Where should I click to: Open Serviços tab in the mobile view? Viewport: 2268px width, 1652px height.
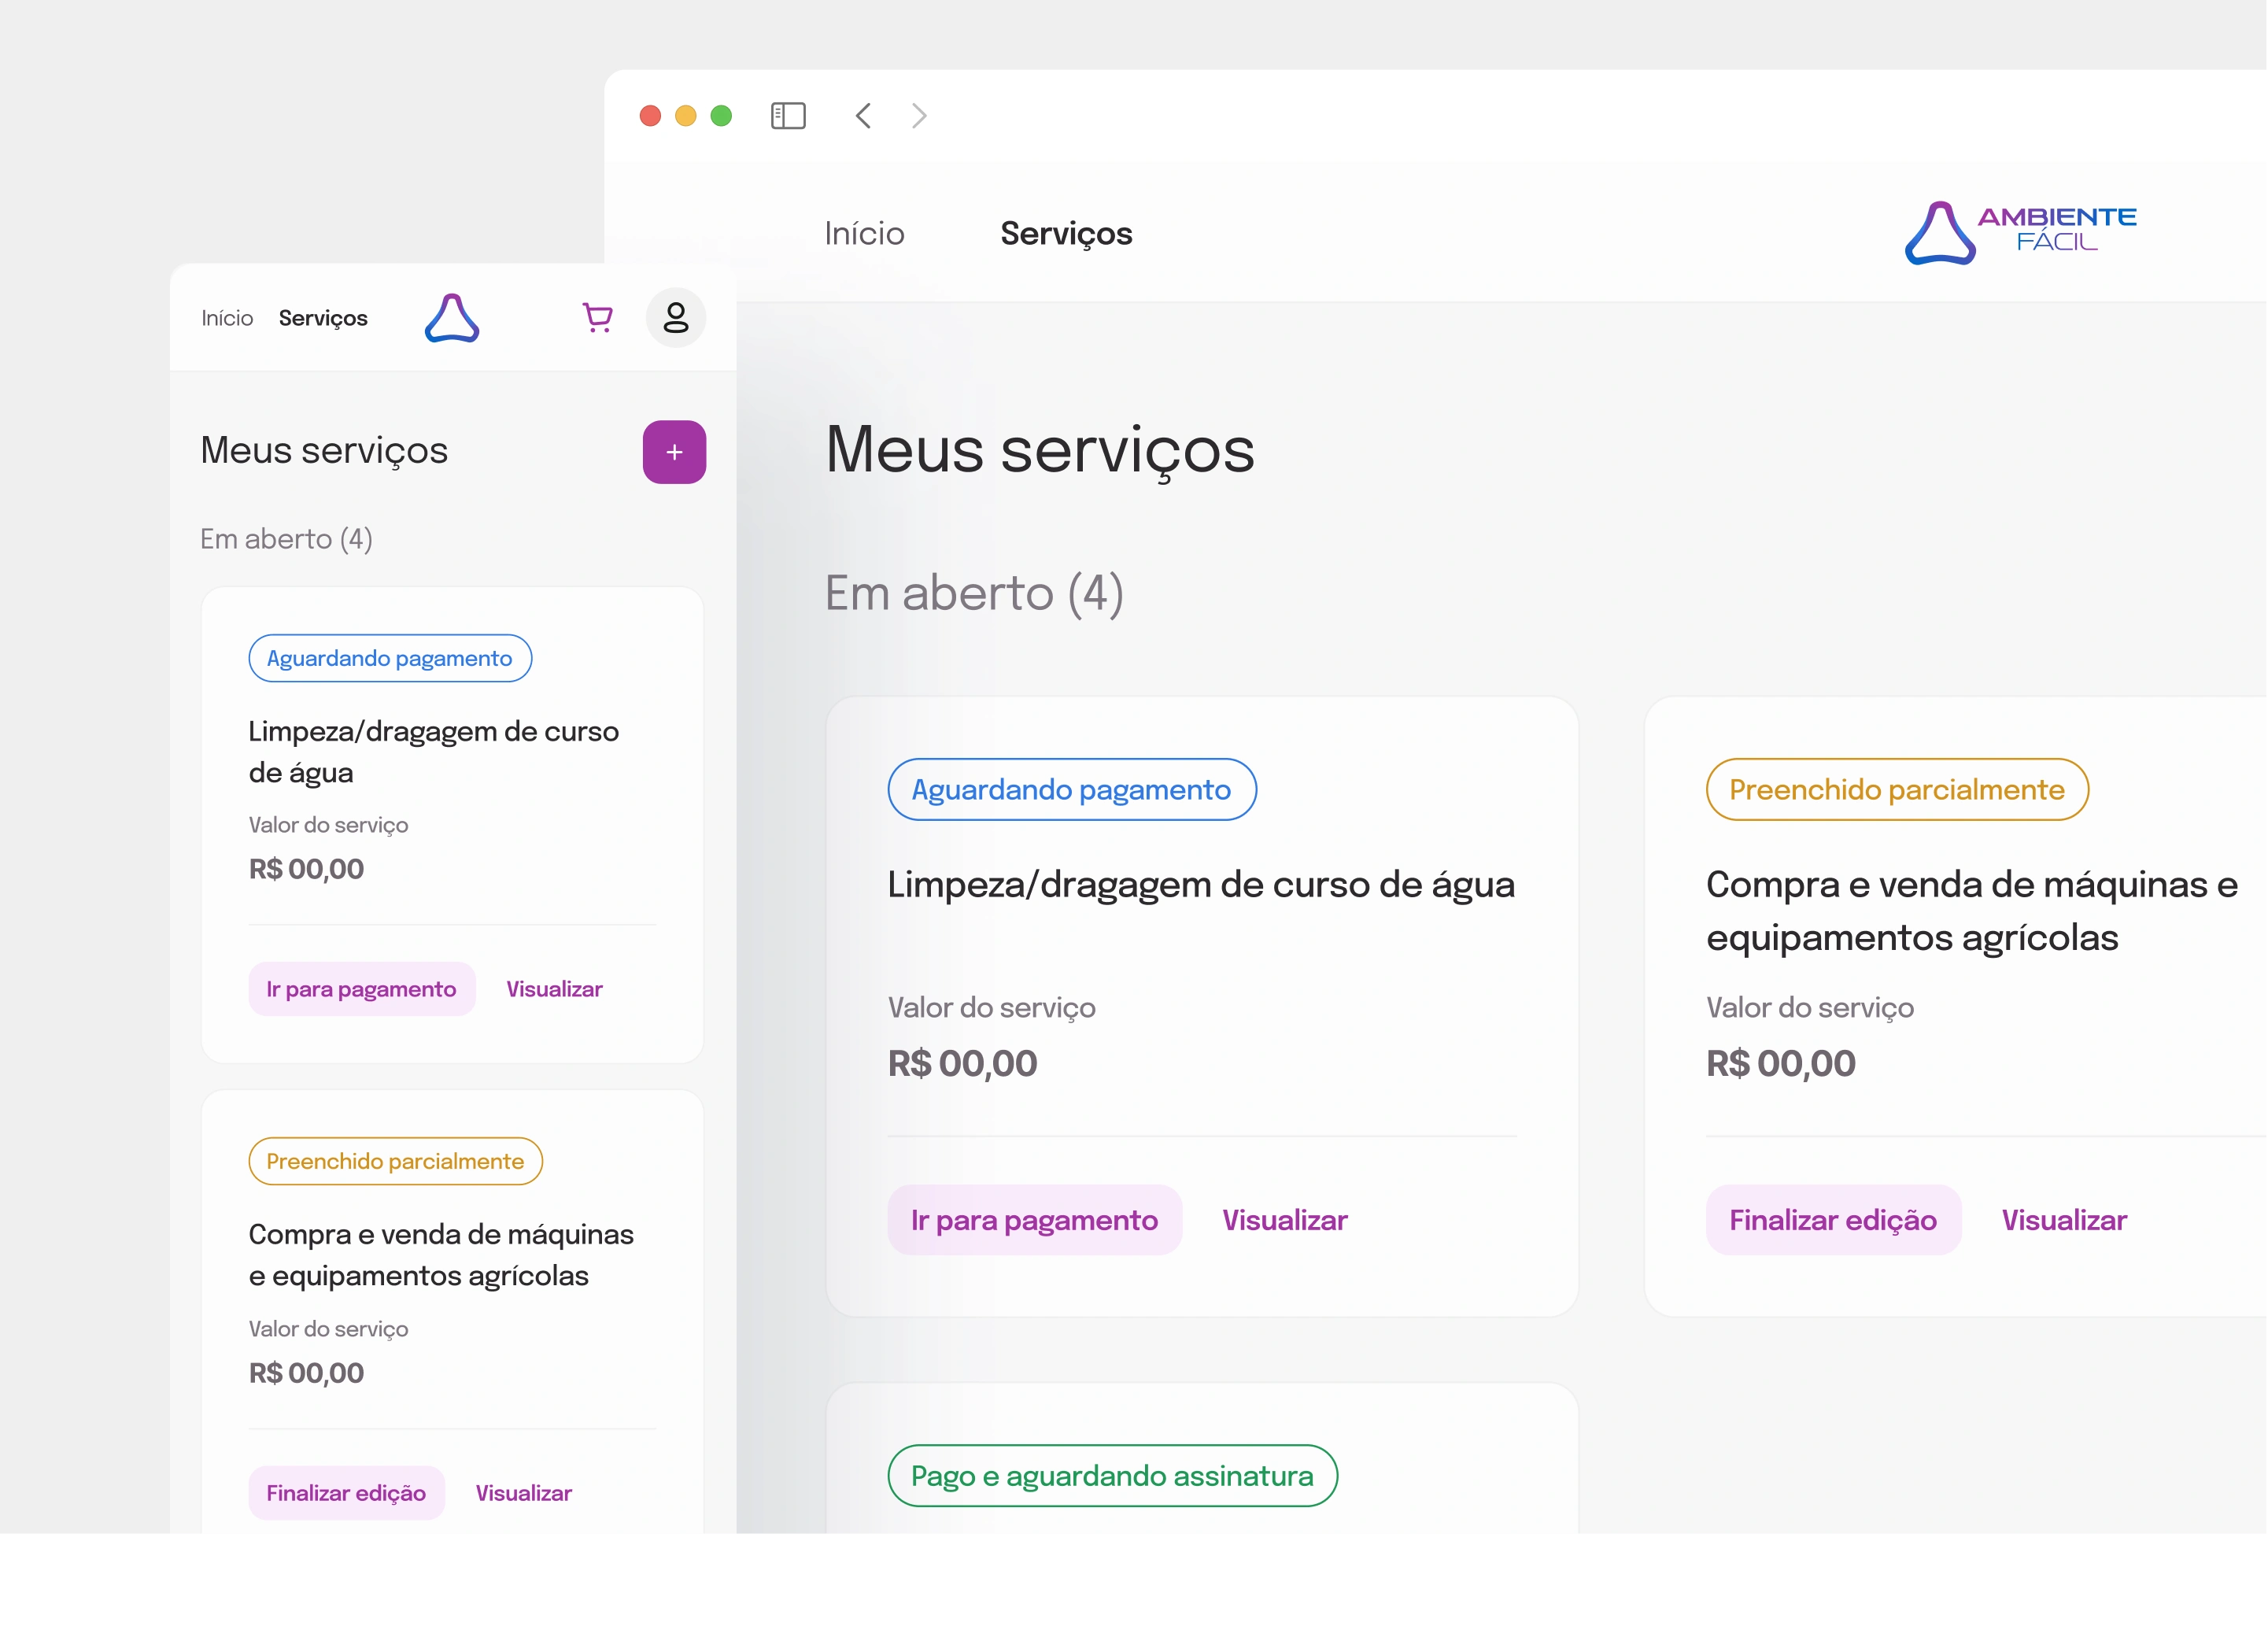coord(323,318)
